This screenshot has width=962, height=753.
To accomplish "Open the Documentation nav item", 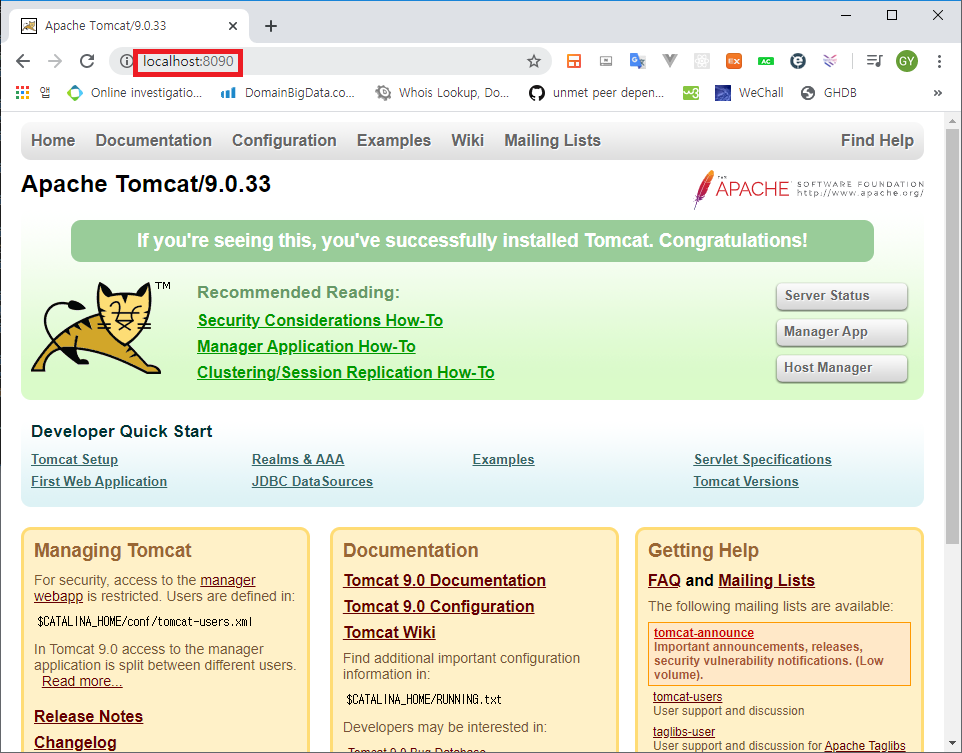I will [x=153, y=141].
